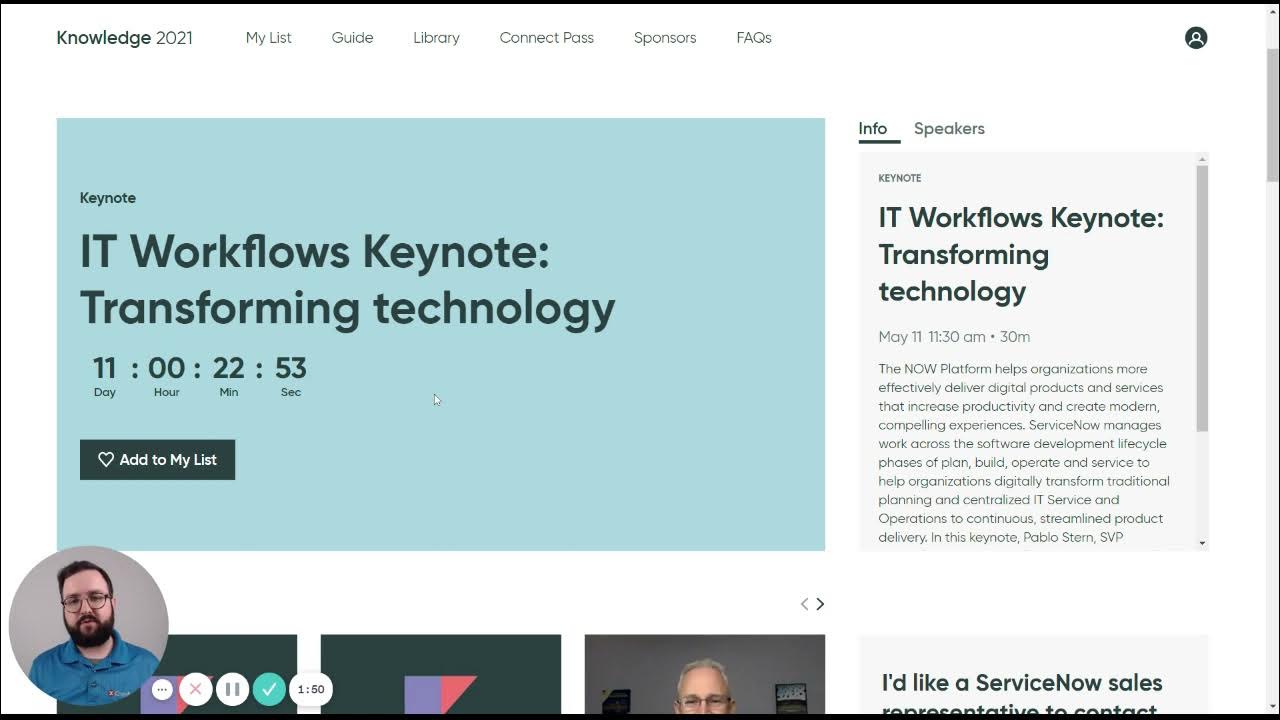Click the IT Workflows Keynote banner title

click(347, 279)
